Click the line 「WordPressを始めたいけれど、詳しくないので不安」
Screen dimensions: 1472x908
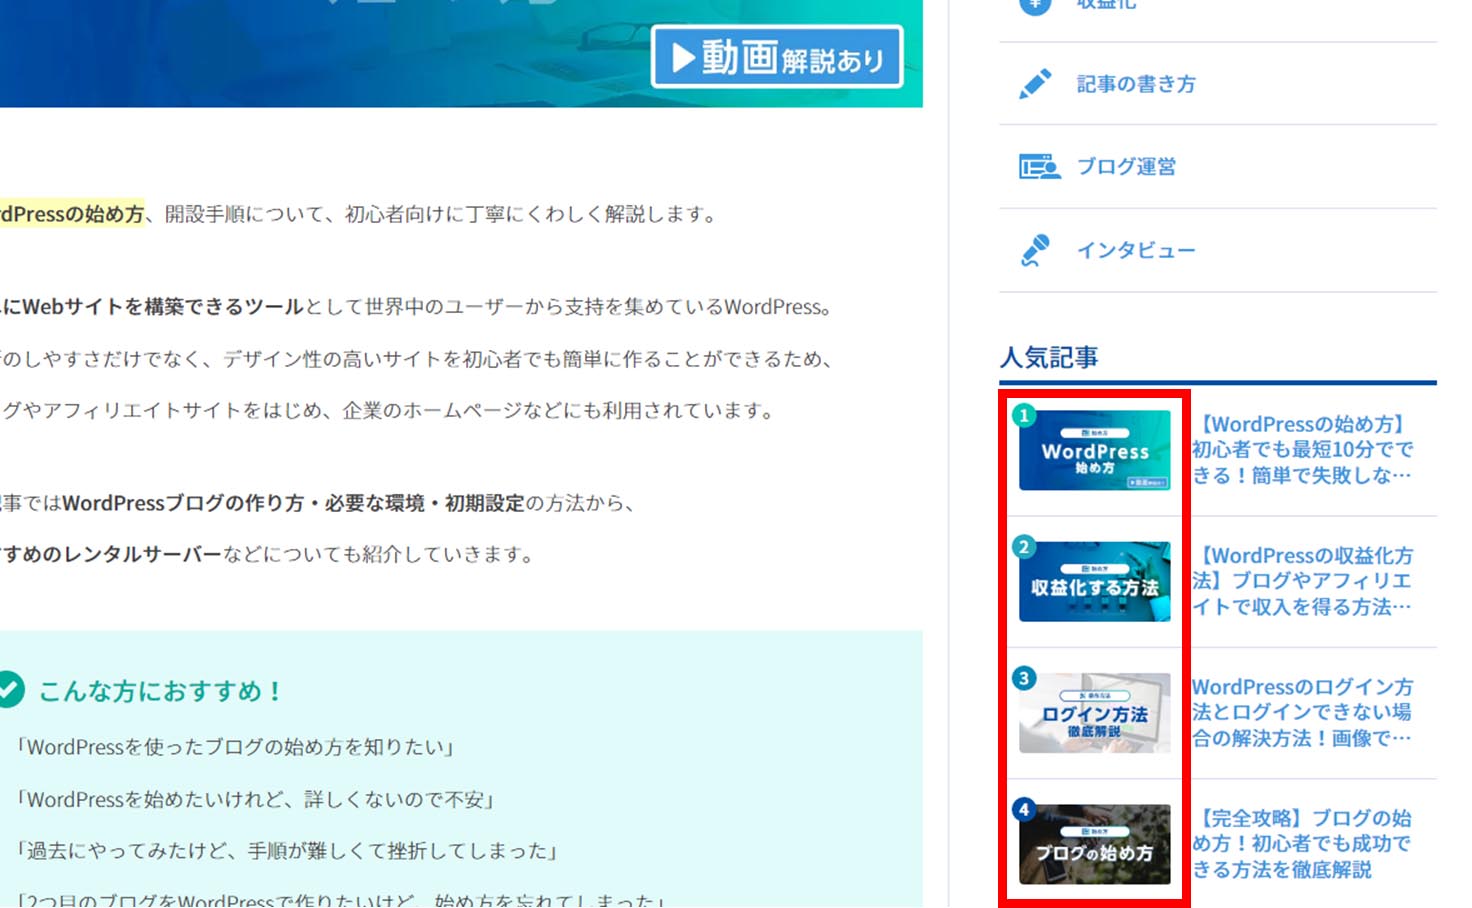256,799
